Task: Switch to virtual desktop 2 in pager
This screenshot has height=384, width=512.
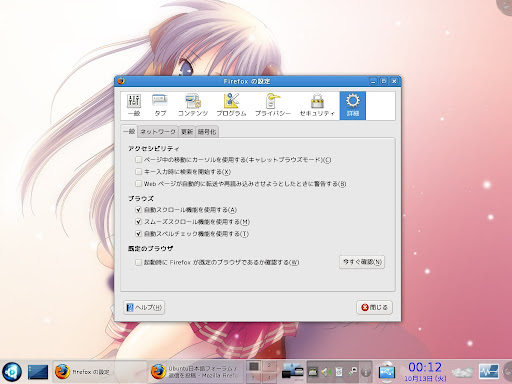Action: pyautogui.click(x=269, y=366)
